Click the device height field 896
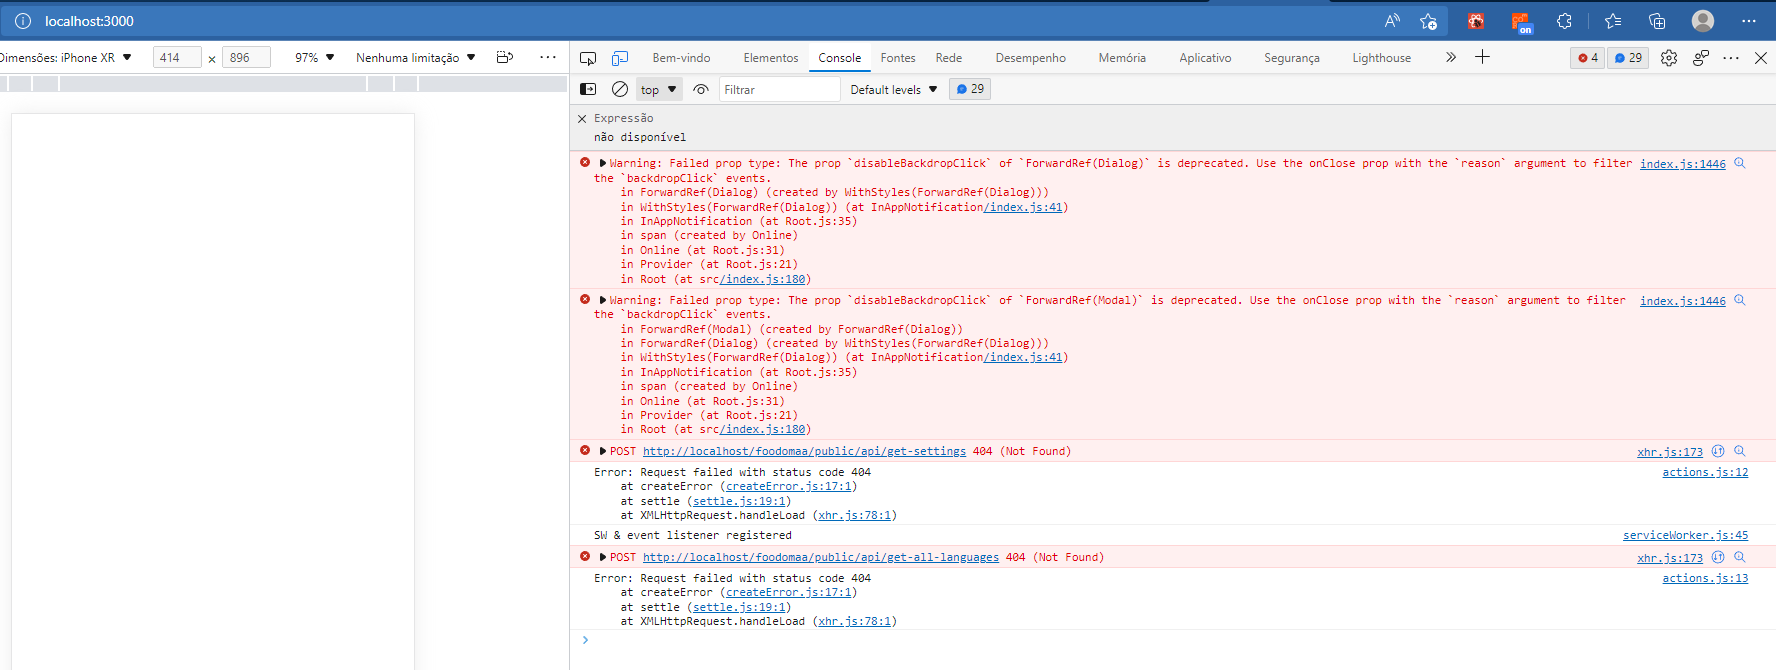Viewport: 1776px width, 670px height. coord(246,58)
